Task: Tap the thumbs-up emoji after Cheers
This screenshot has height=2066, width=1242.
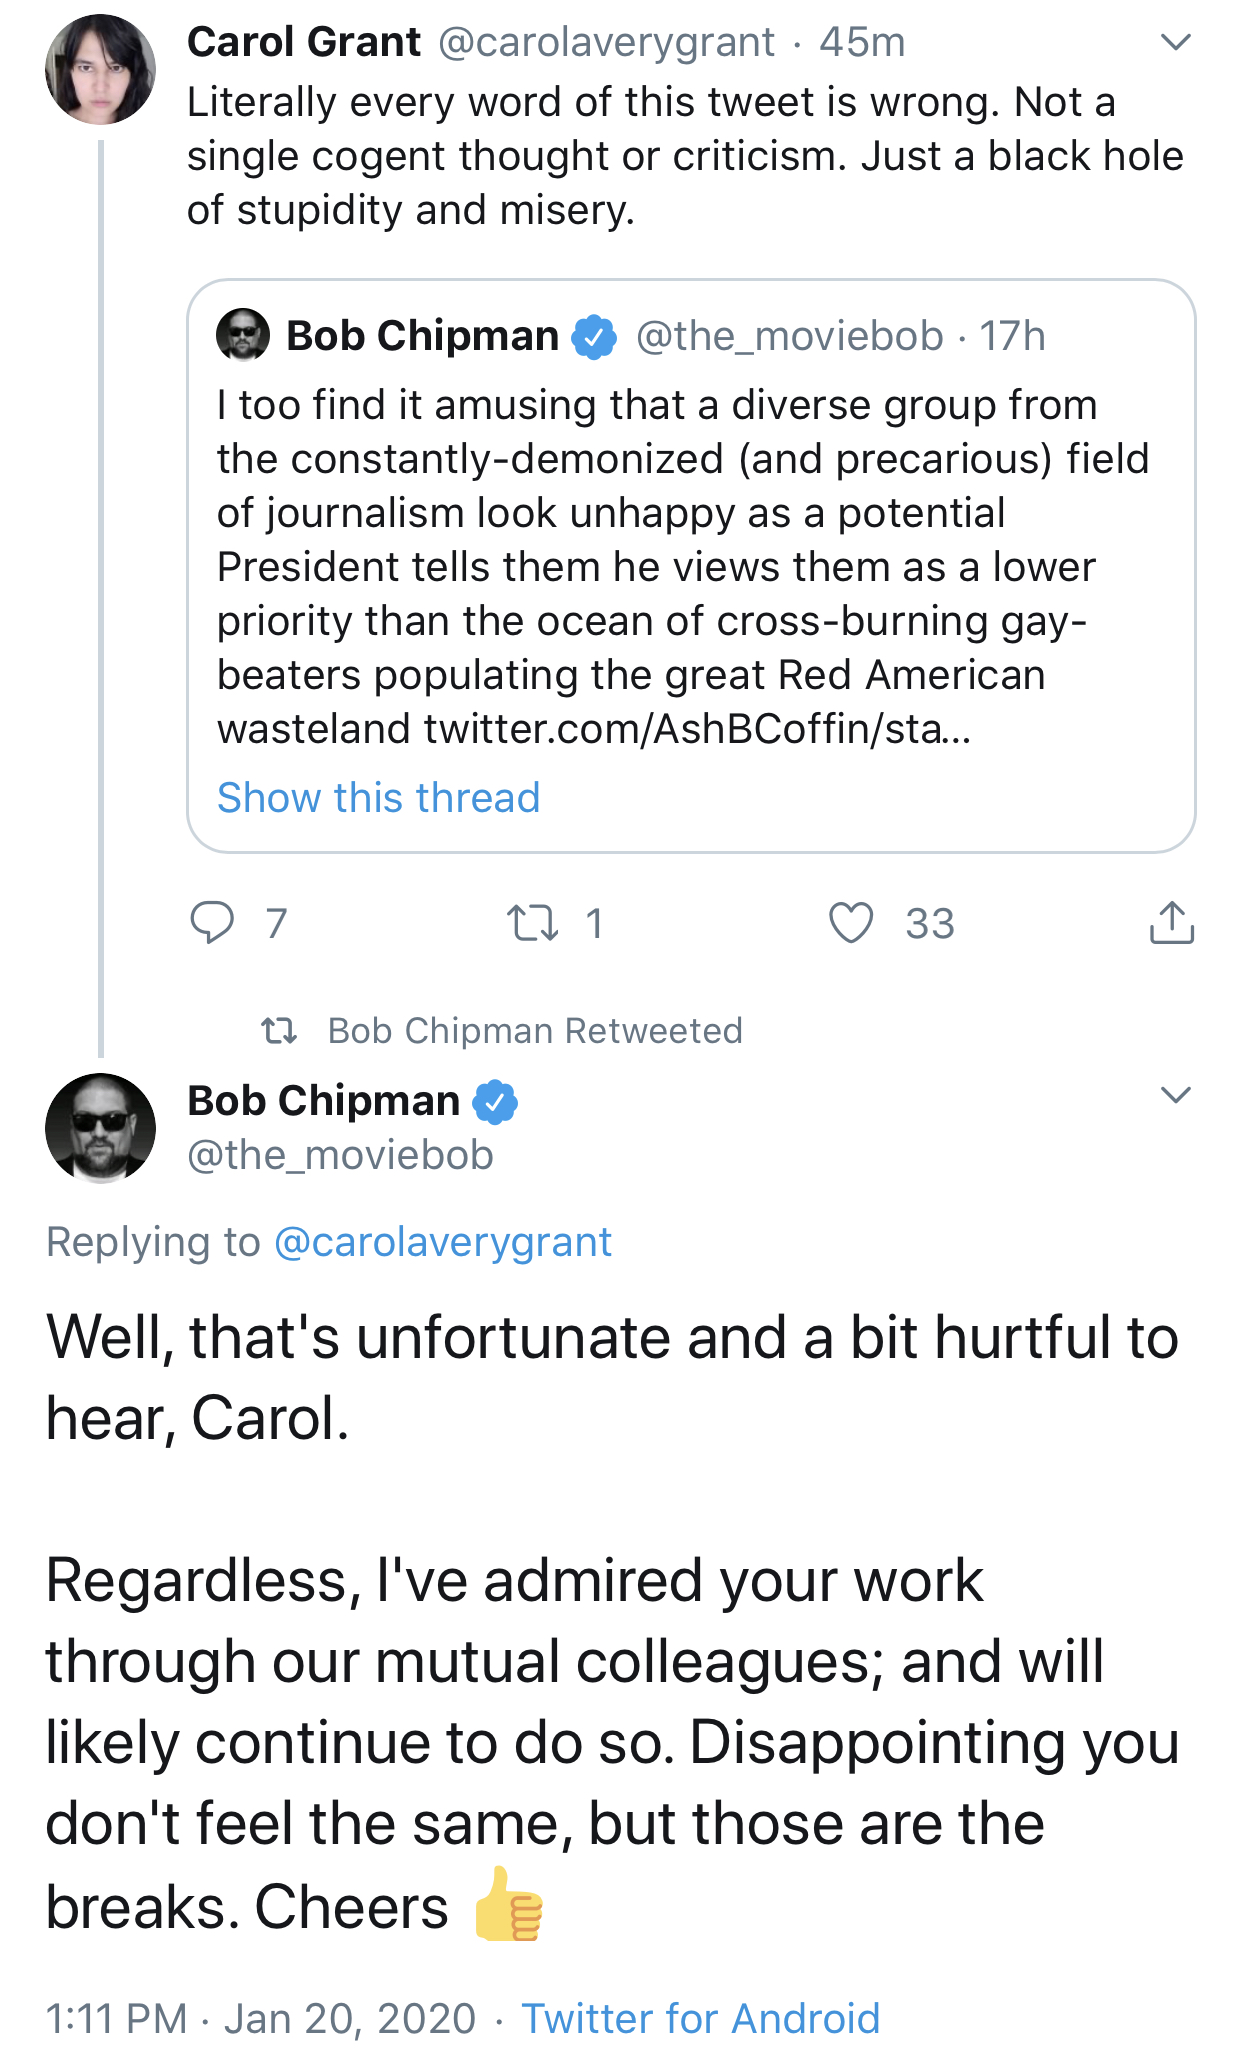Action: tap(508, 1904)
